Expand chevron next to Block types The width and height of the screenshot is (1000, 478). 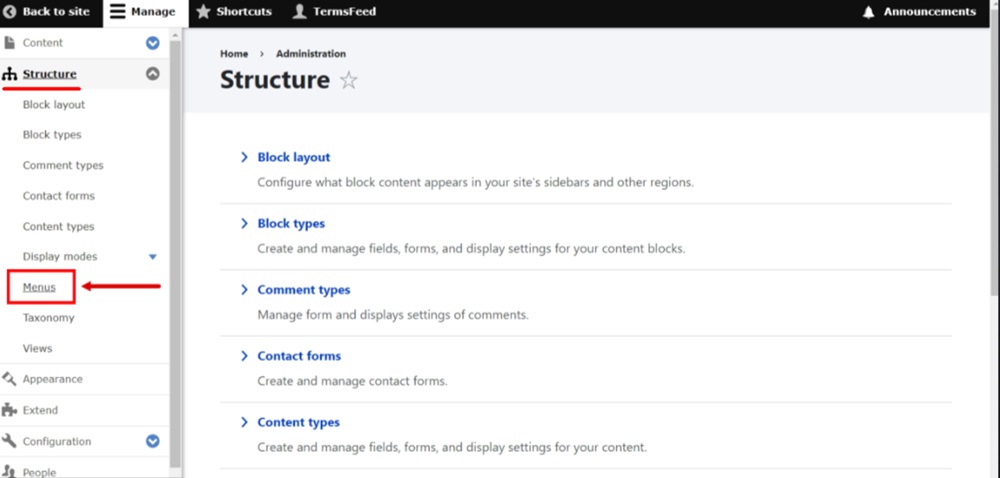(x=244, y=223)
